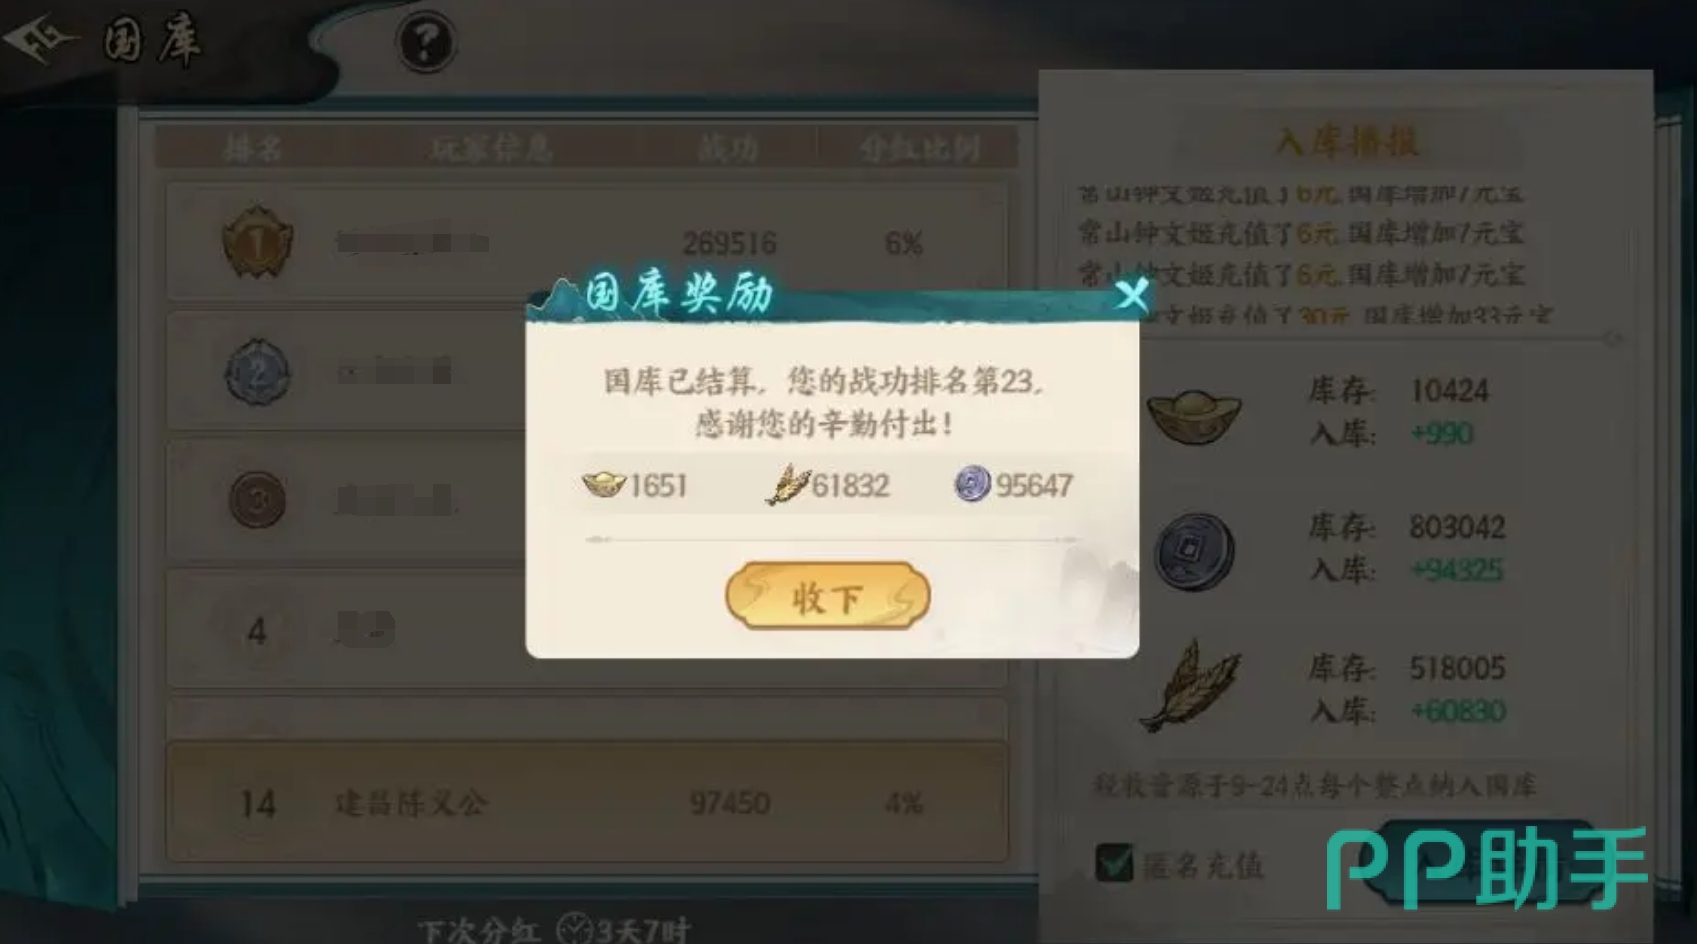
Task: Click the 收下 button to collect rewards
Action: click(x=827, y=596)
